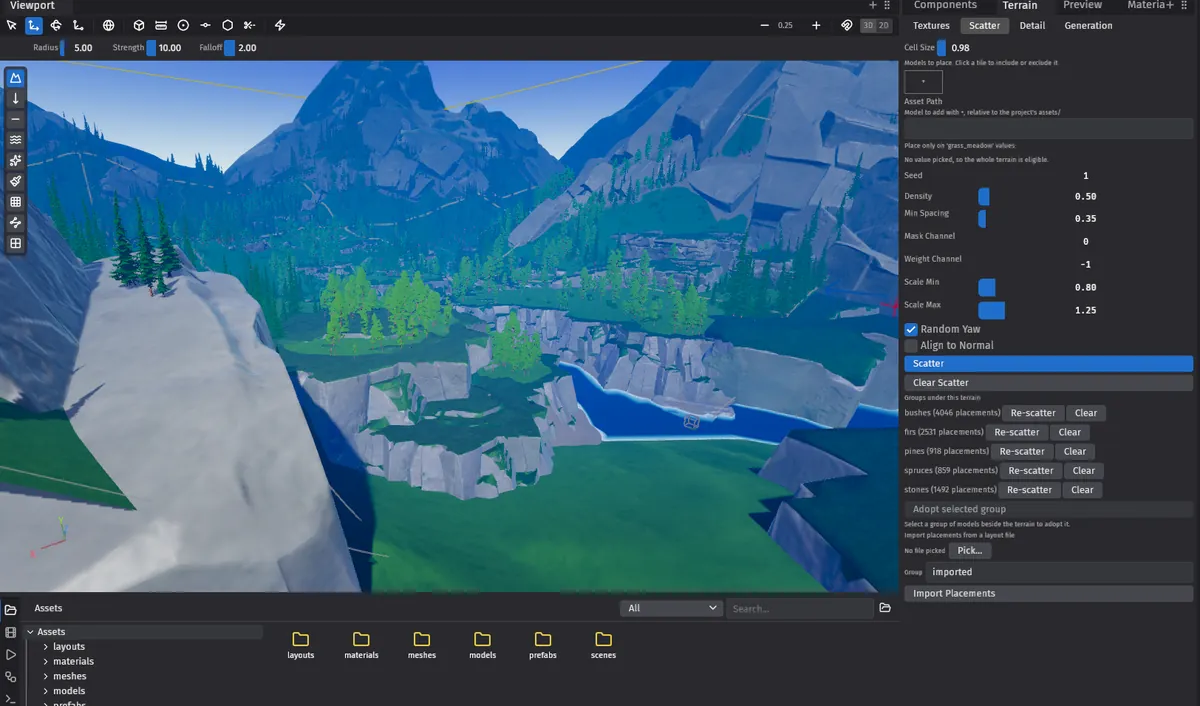1200x706 pixels.
Task: Click the Asset Path input field
Action: click(1049, 129)
